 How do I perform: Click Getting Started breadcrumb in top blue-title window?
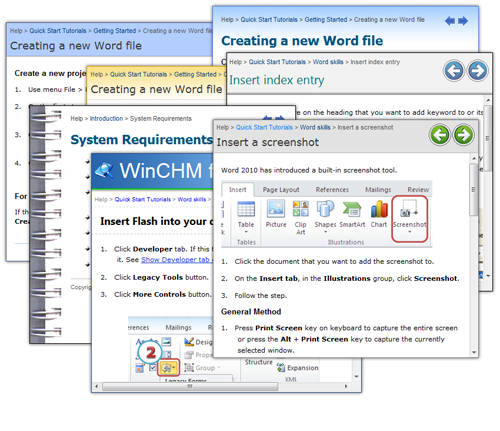[x=326, y=20]
